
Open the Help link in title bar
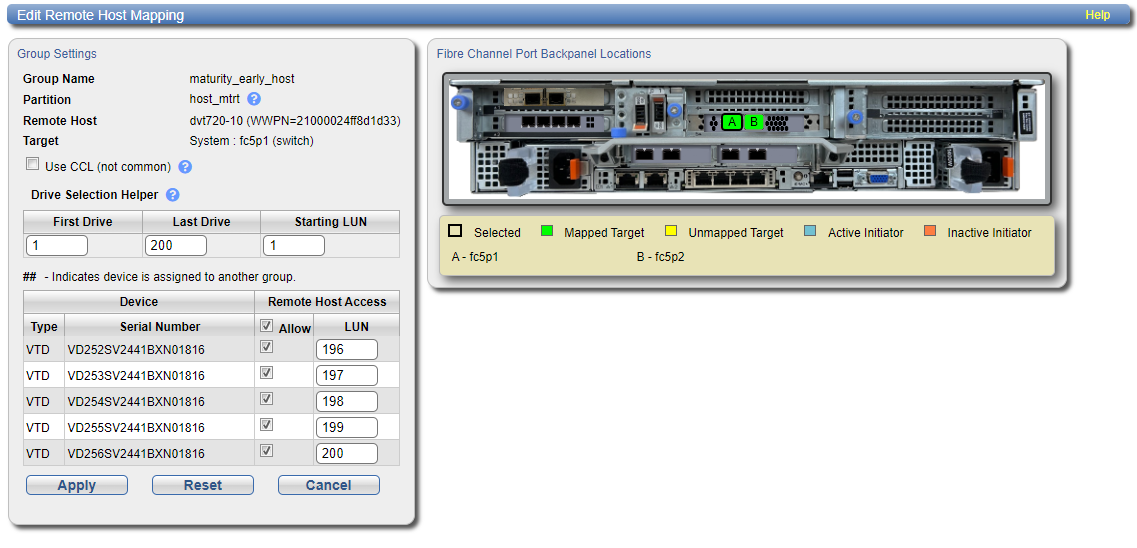[1097, 15]
